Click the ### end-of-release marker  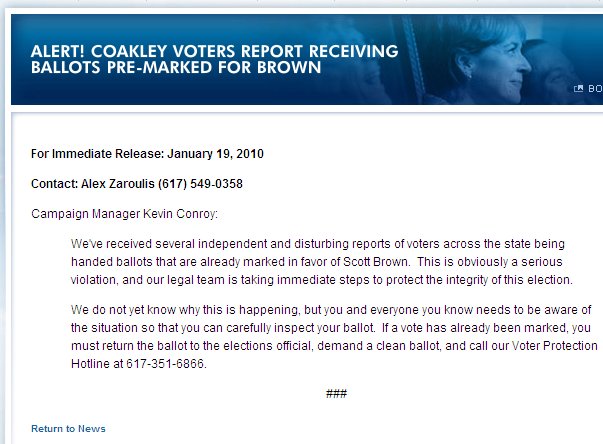tap(336, 394)
